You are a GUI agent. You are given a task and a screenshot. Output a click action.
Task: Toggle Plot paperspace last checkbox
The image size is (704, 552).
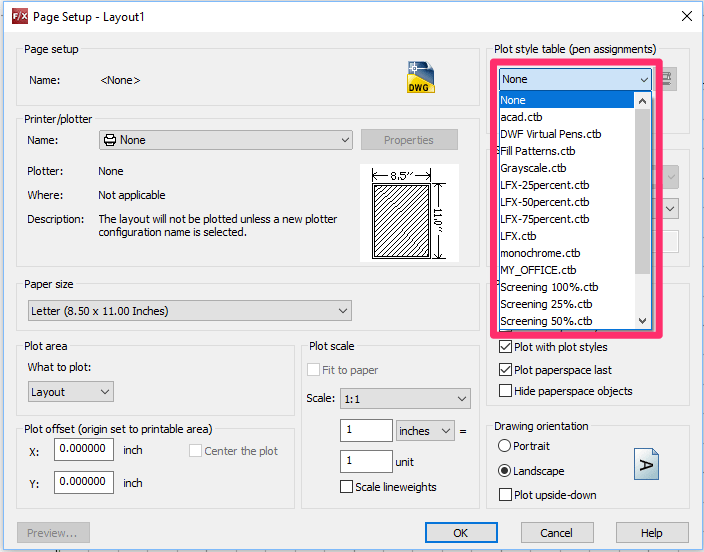click(505, 370)
